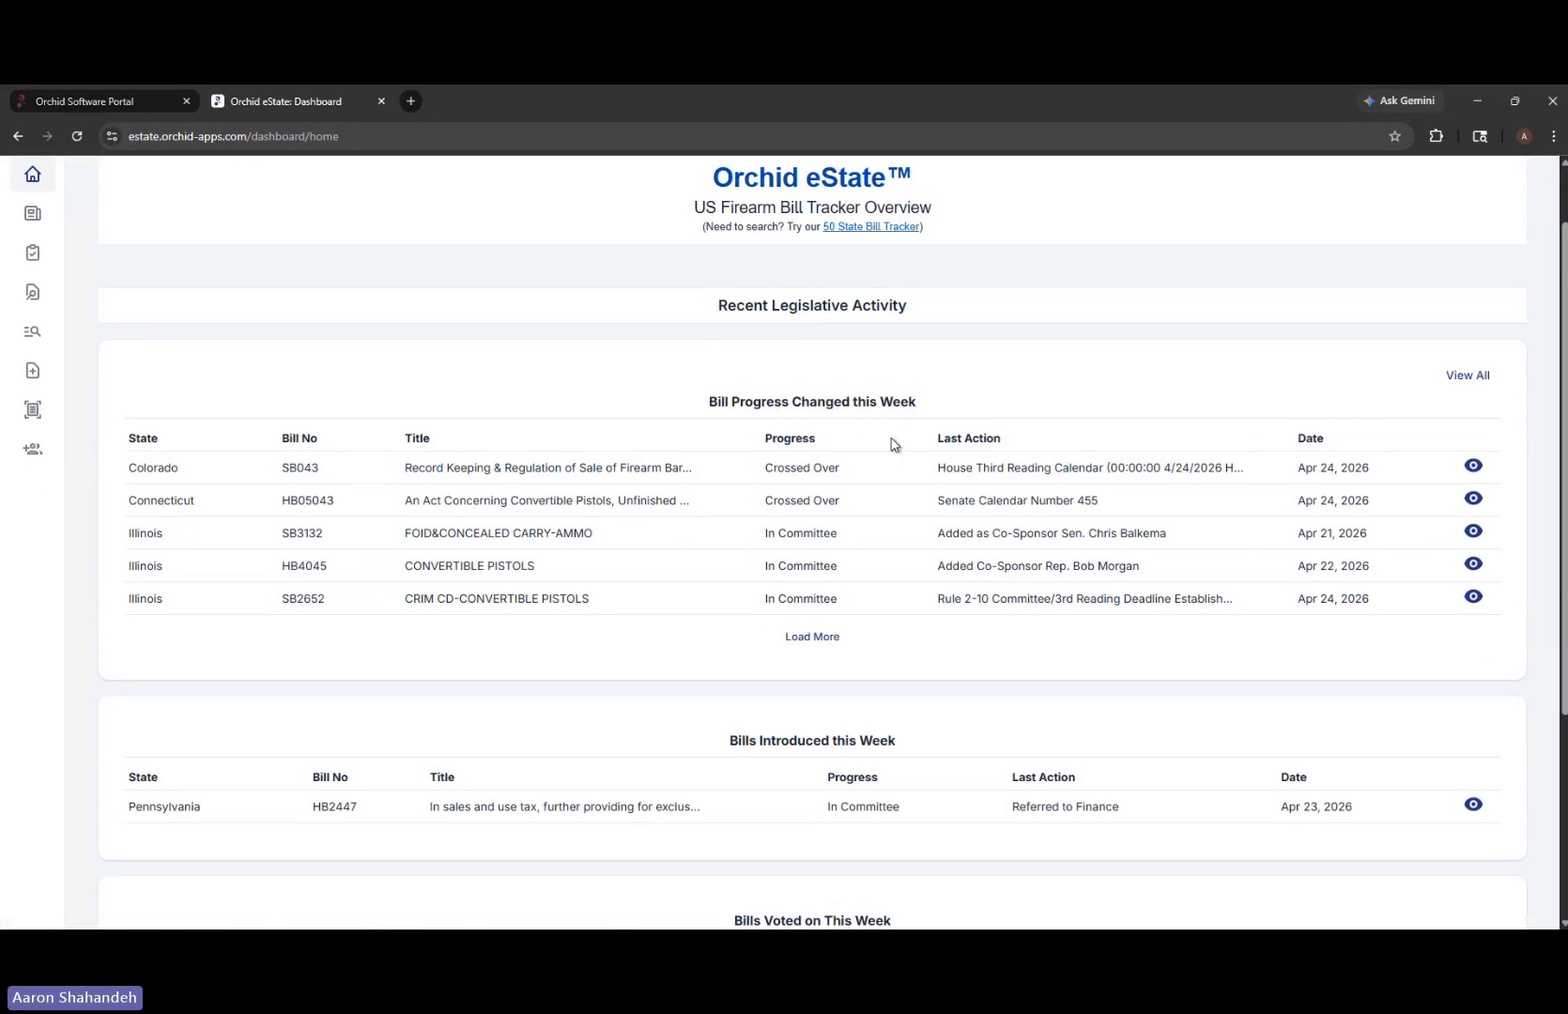This screenshot has height=1014, width=1568.
Task: Open the media or tab search icon beside extensions
Action: click(x=1480, y=136)
